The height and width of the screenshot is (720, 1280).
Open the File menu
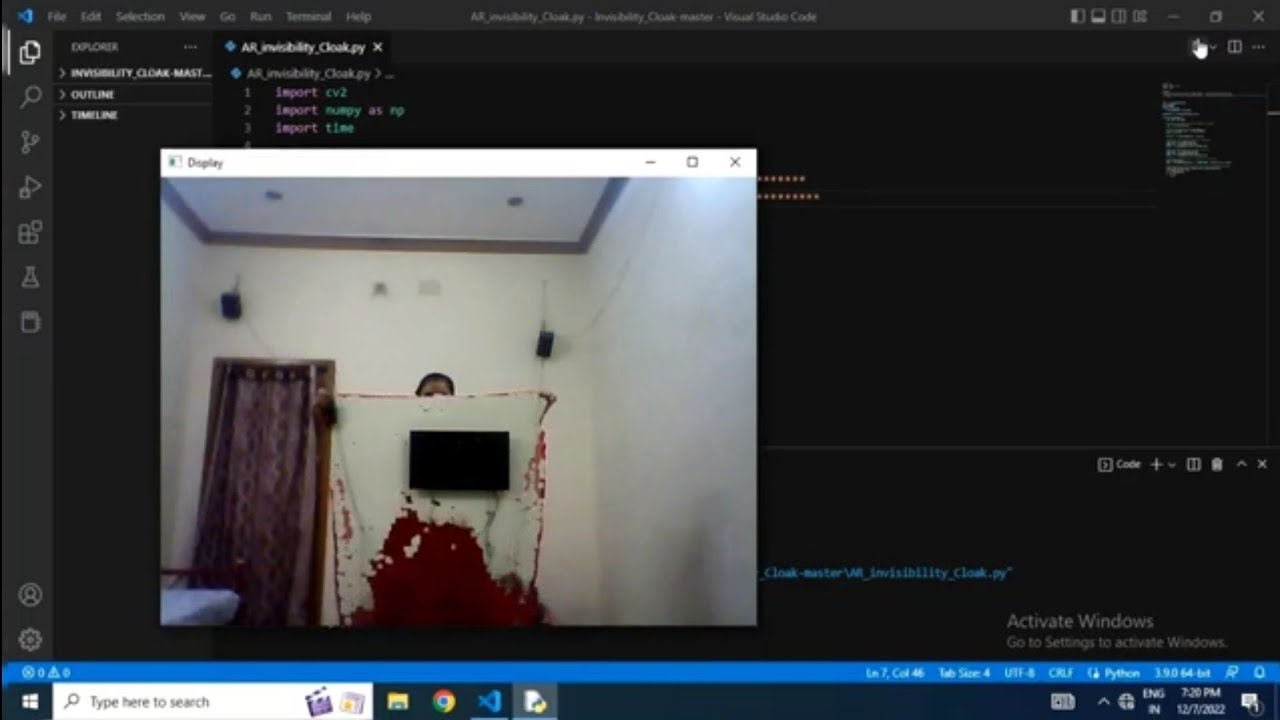[57, 17]
